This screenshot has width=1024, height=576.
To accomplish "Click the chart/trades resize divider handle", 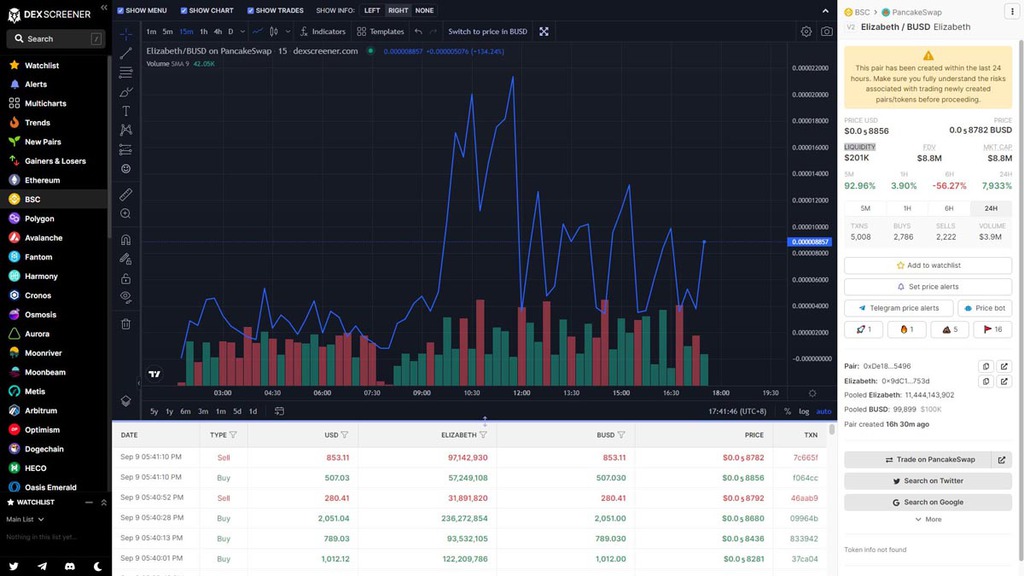I will click(485, 421).
